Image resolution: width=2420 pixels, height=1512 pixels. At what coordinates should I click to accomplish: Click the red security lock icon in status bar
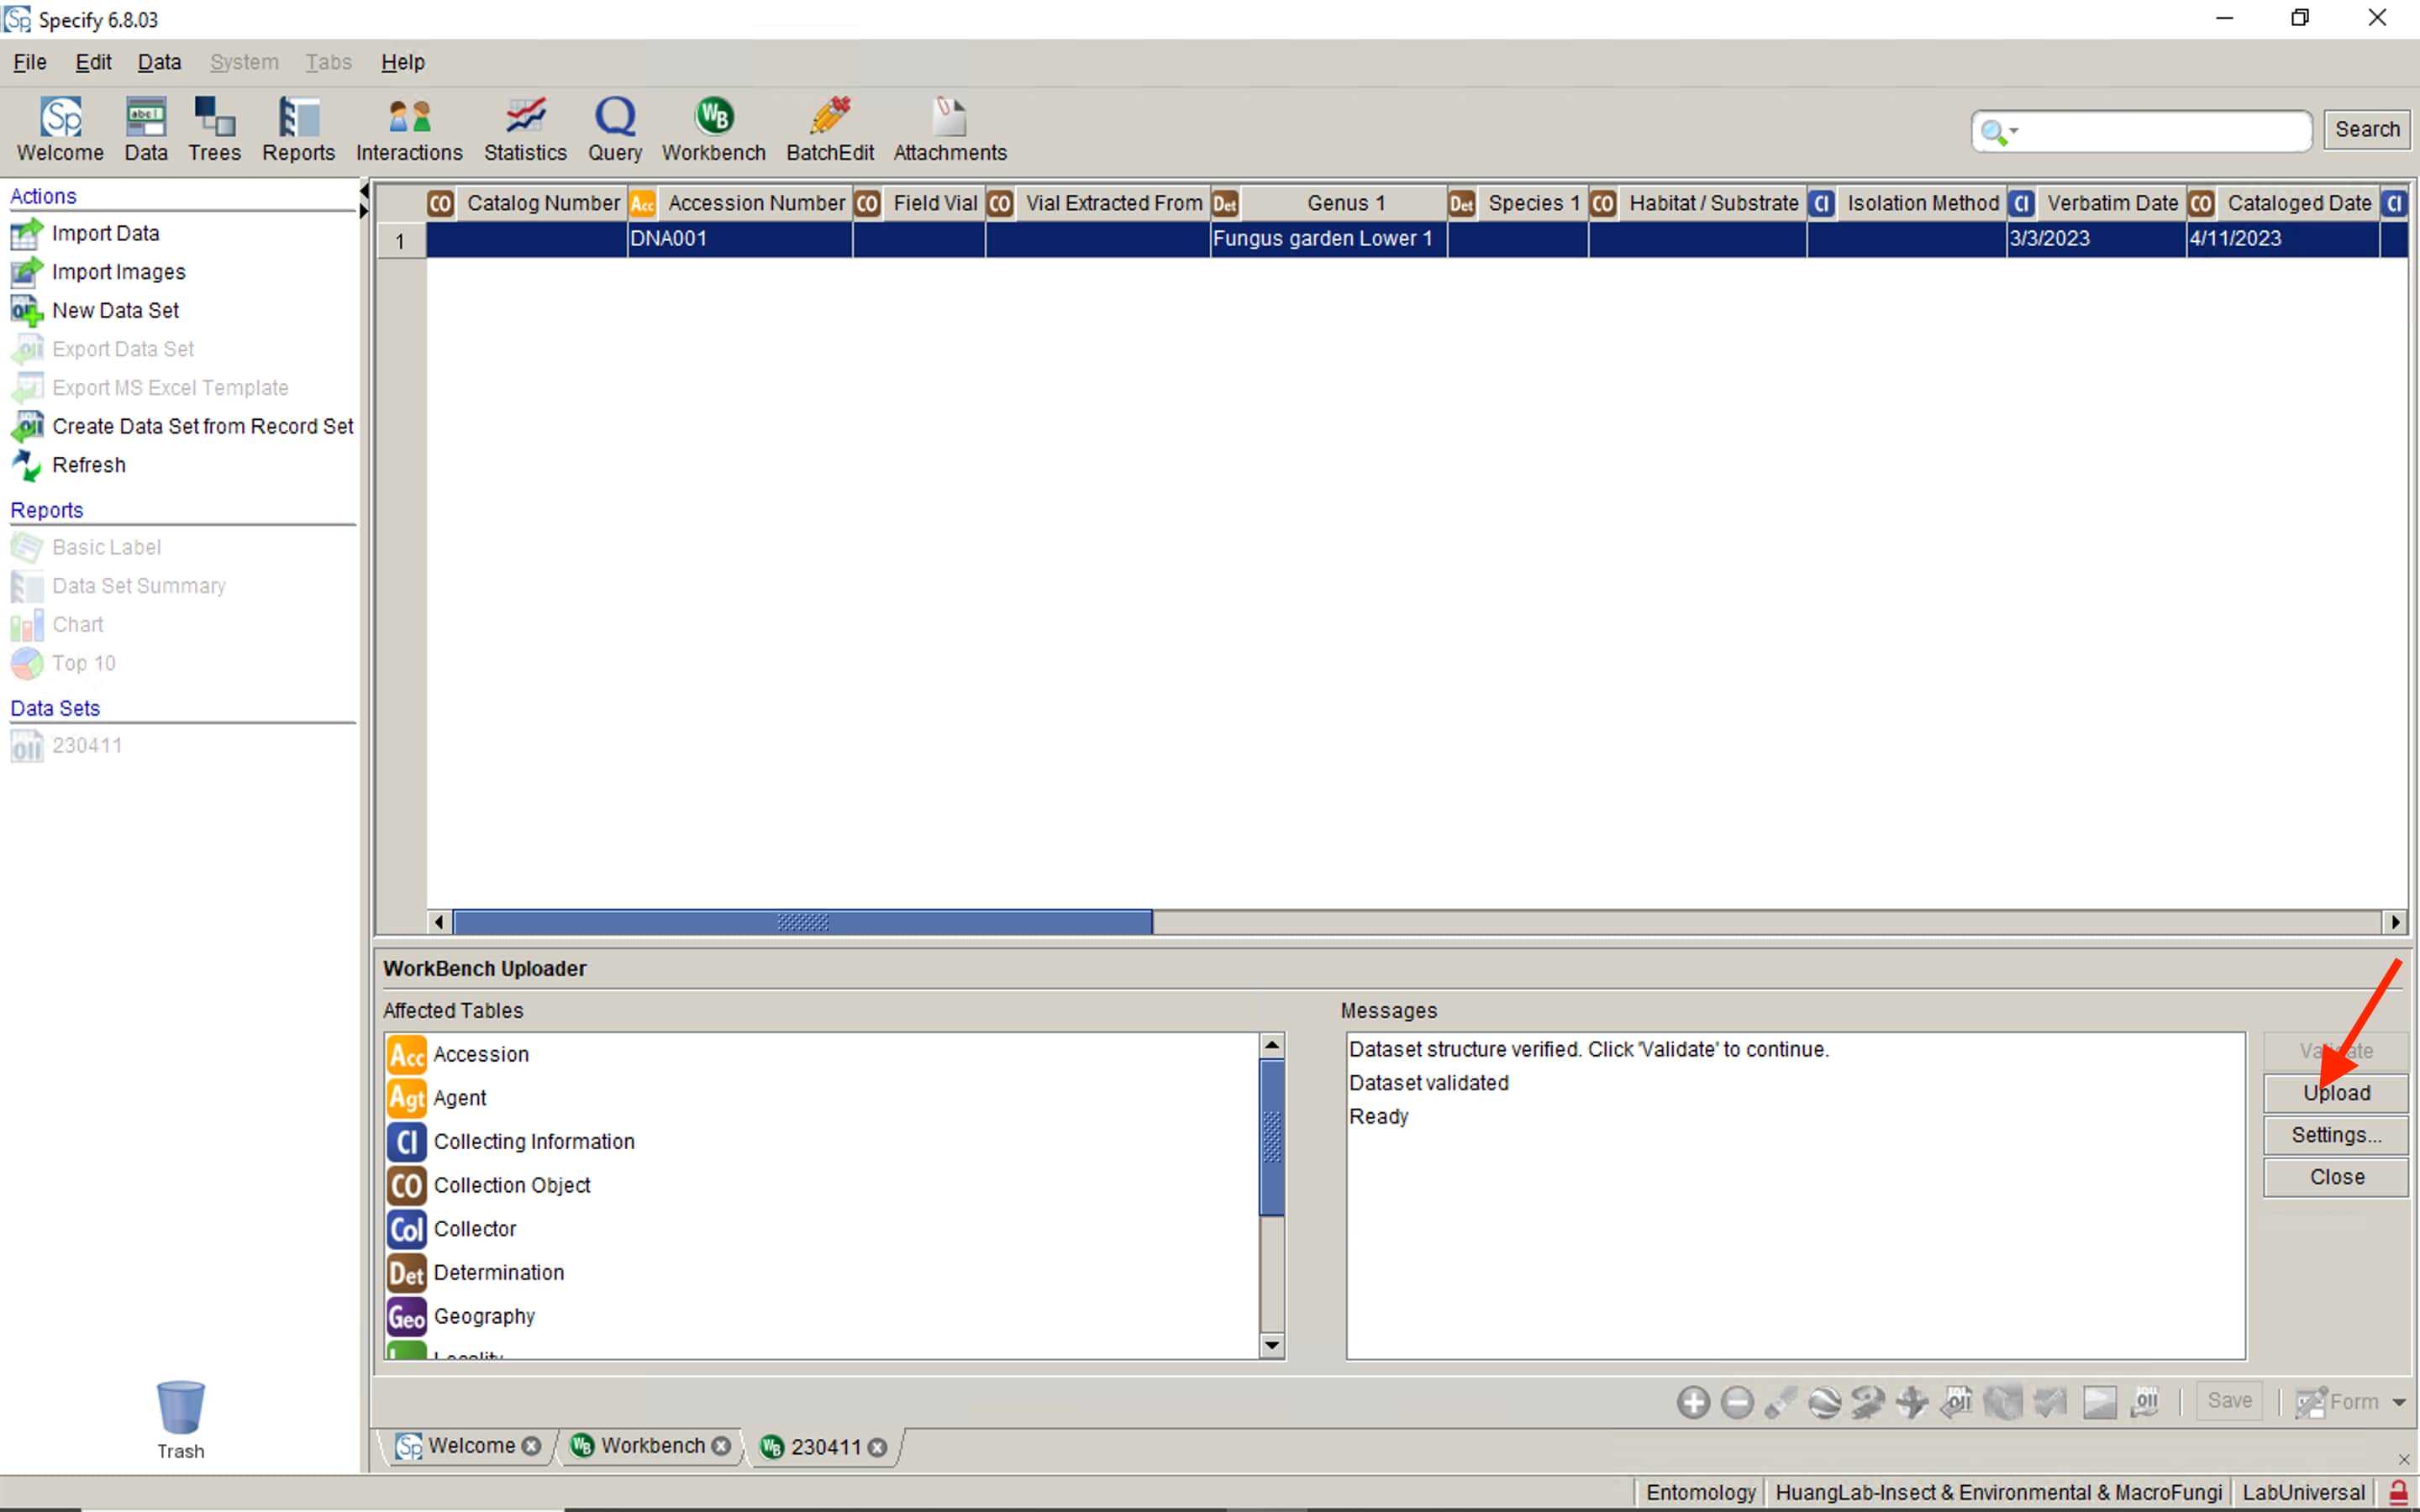tap(2398, 1493)
